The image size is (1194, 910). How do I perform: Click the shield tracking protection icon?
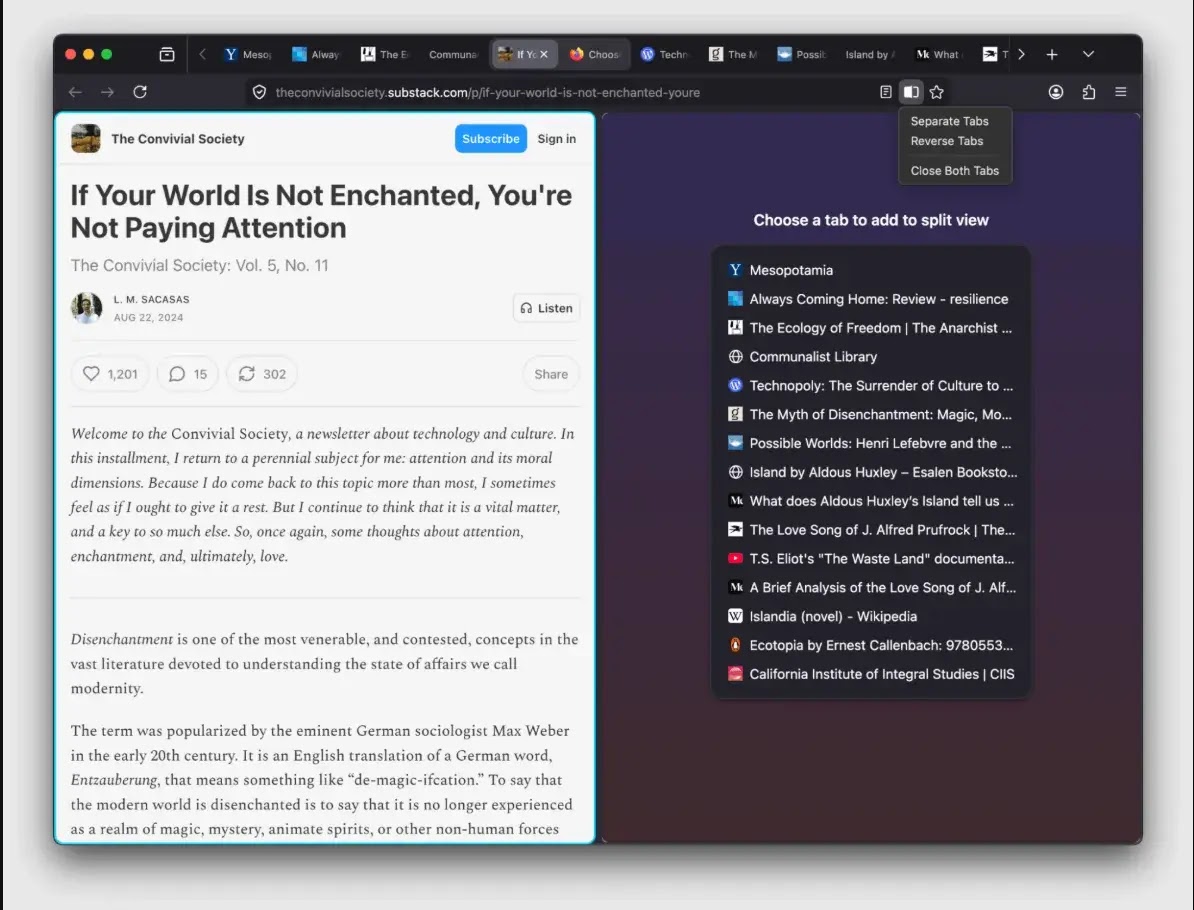259,92
